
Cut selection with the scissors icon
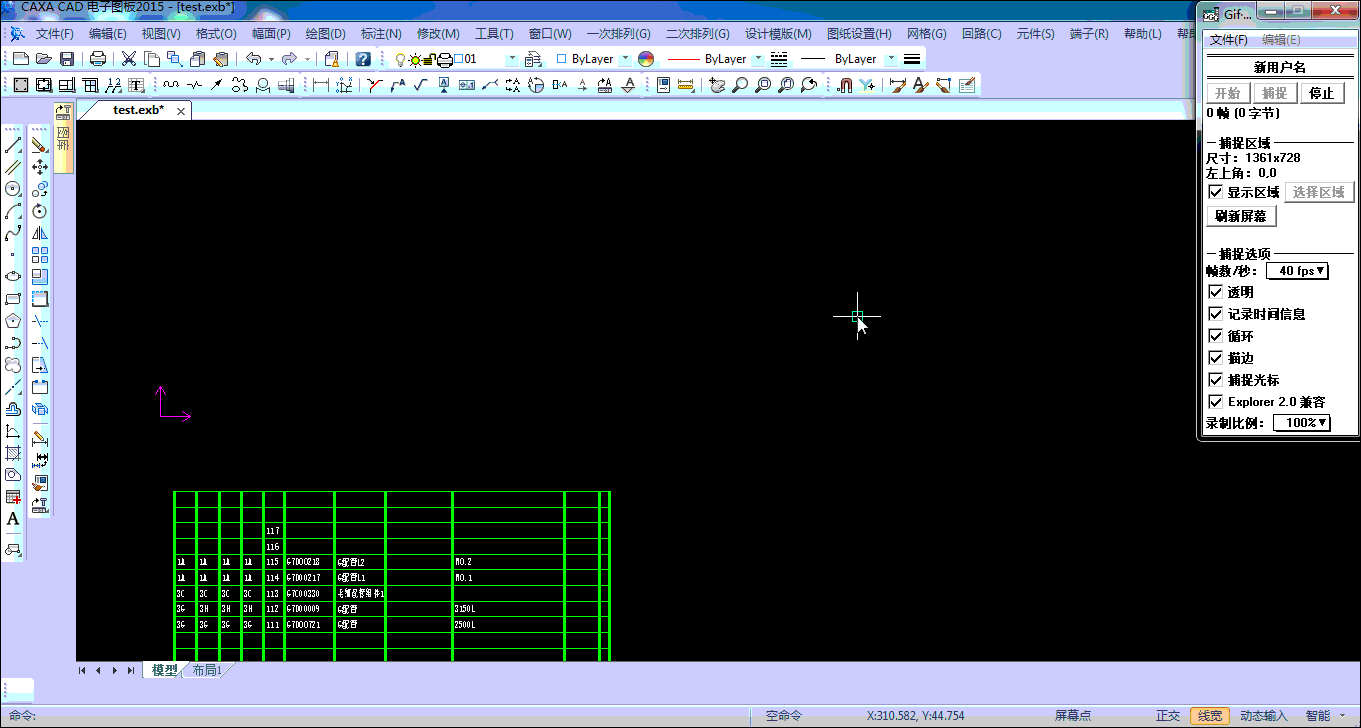click(x=129, y=59)
